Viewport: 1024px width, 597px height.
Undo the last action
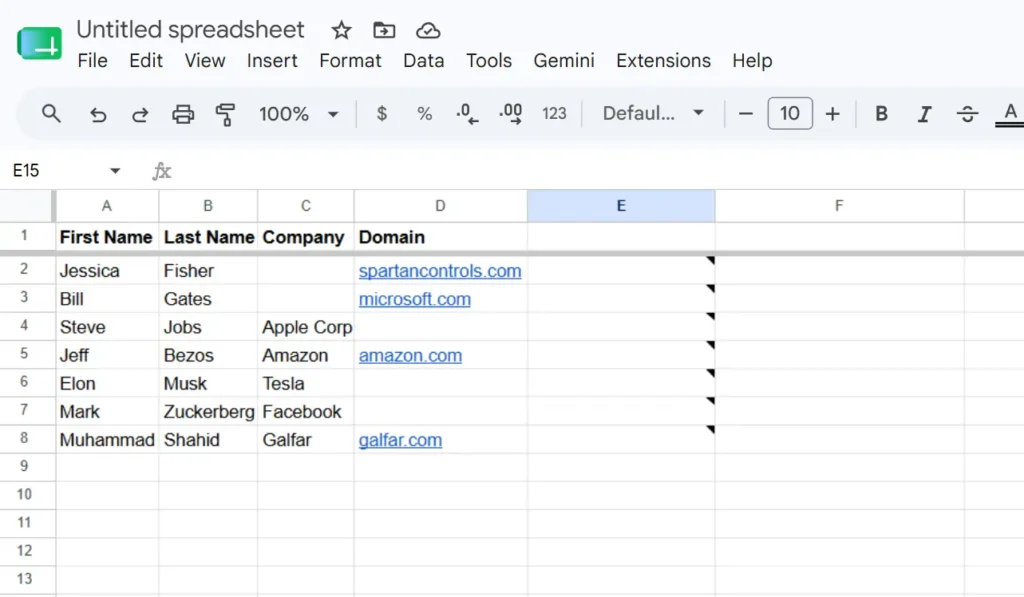pyautogui.click(x=97, y=114)
